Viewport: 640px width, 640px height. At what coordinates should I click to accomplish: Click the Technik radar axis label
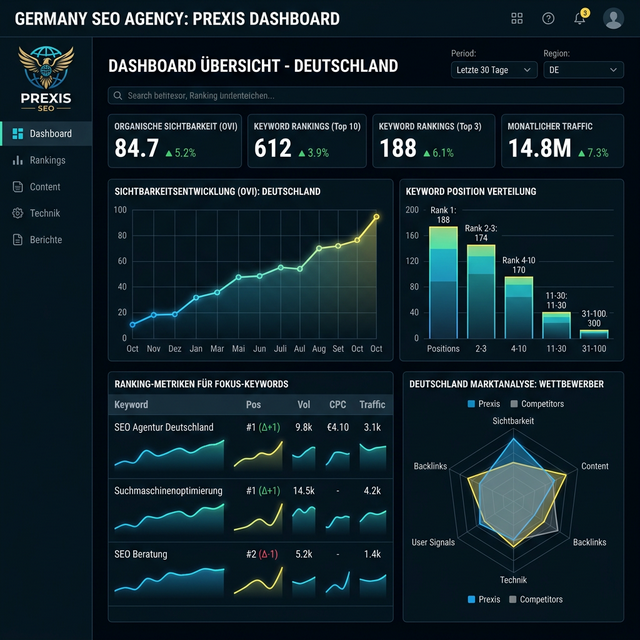point(513,580)
